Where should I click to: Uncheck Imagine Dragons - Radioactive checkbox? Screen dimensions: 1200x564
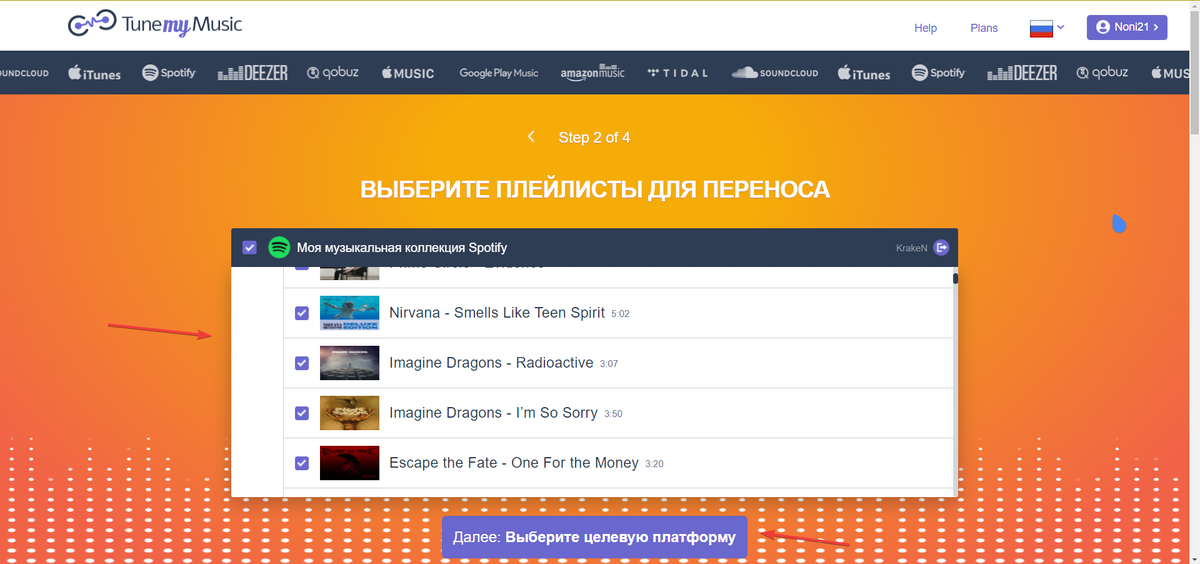pyautogui.click(x=302, y=363)
